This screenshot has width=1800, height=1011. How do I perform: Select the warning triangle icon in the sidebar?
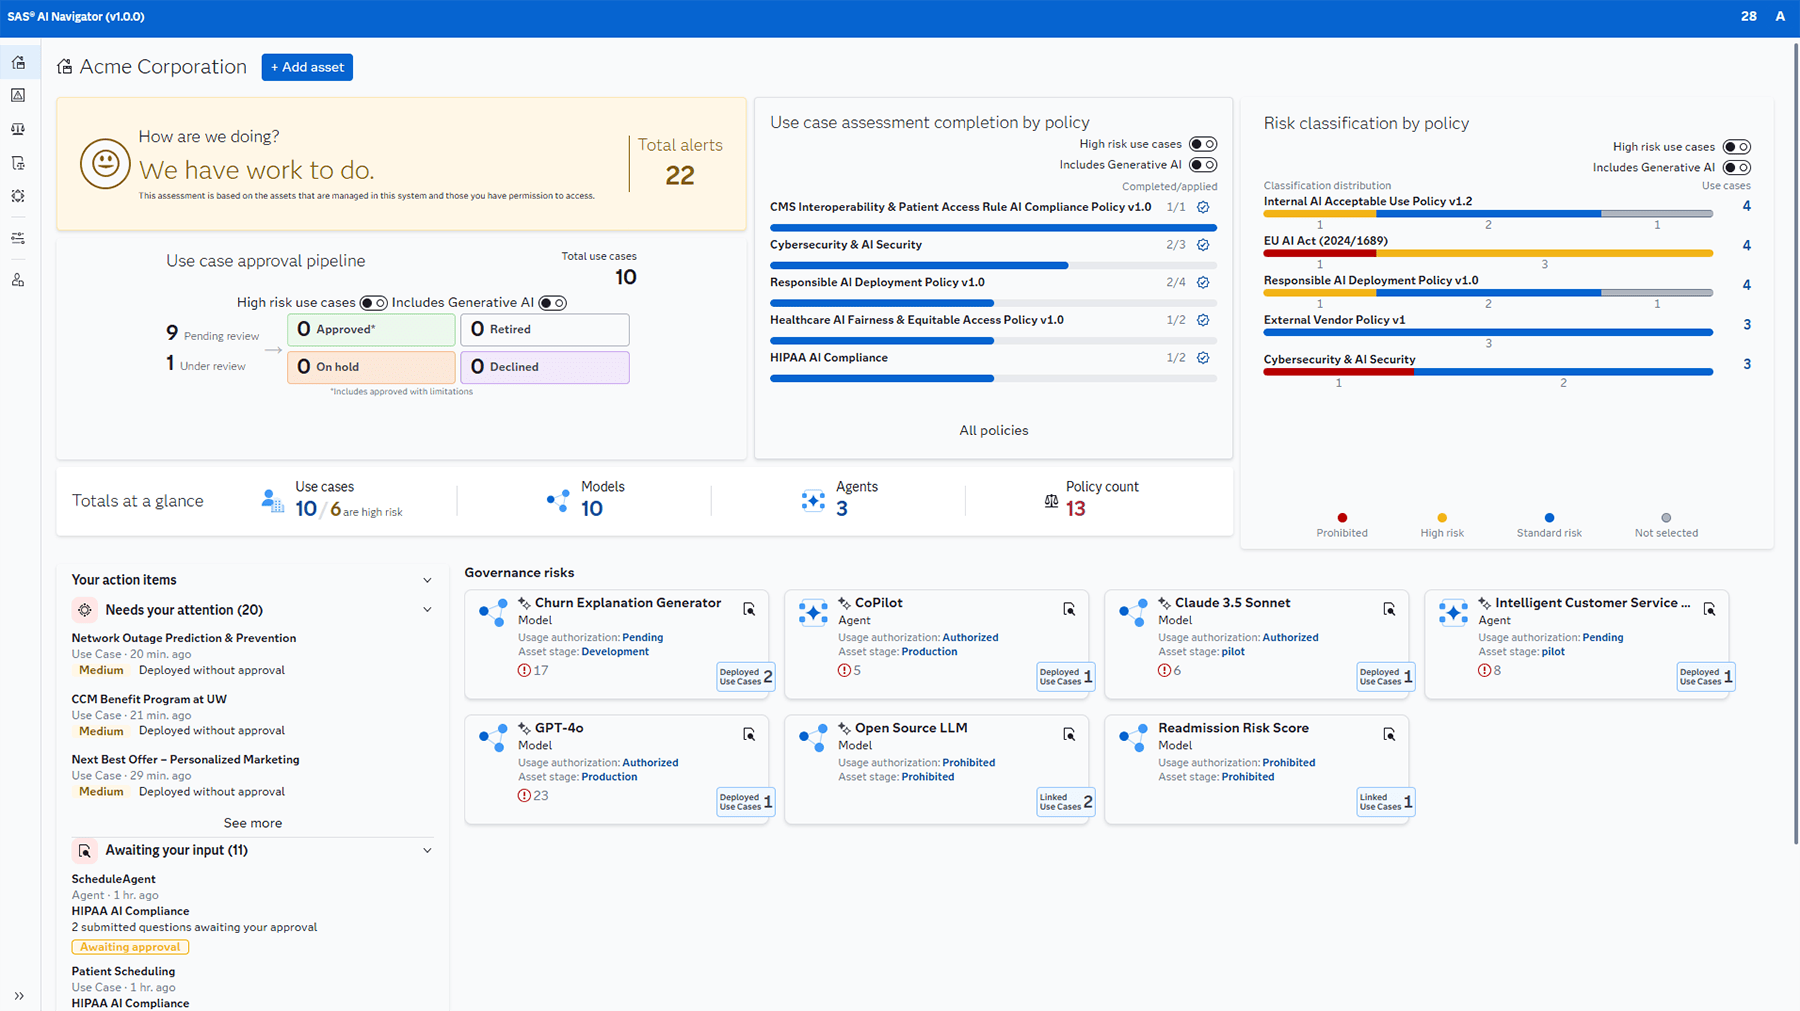coord(18,95)
